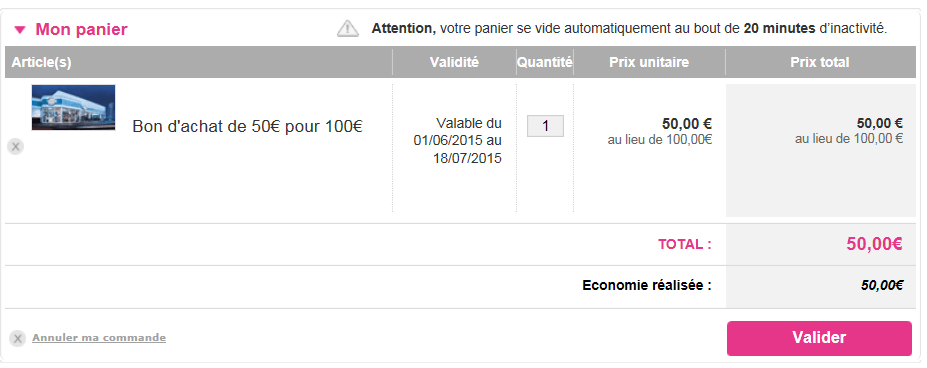
Task: Click the 20 minutes inactivity warning text
Action: pyautogui.click(x=629, y=28)
